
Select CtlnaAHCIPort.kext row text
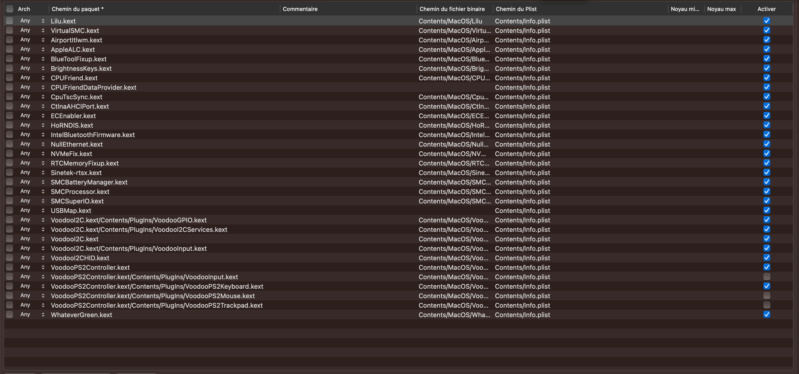tap(79, 106)
